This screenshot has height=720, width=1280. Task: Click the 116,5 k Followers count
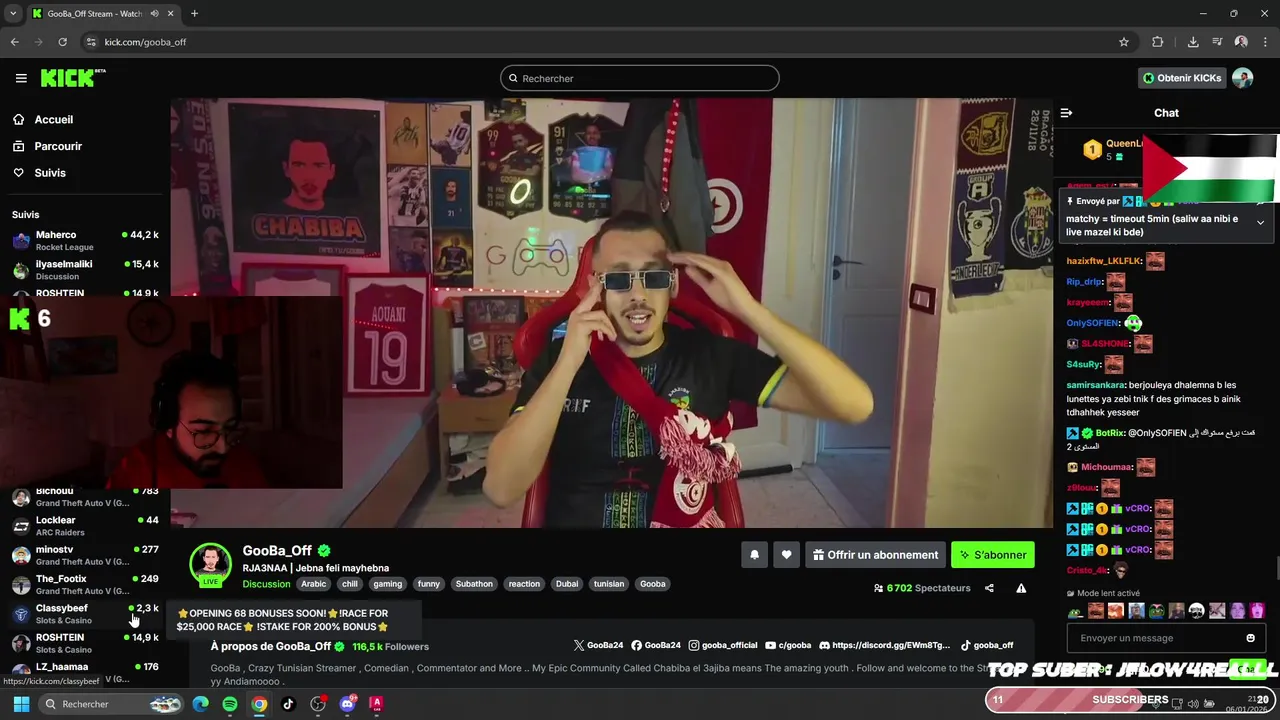(390, 647)
